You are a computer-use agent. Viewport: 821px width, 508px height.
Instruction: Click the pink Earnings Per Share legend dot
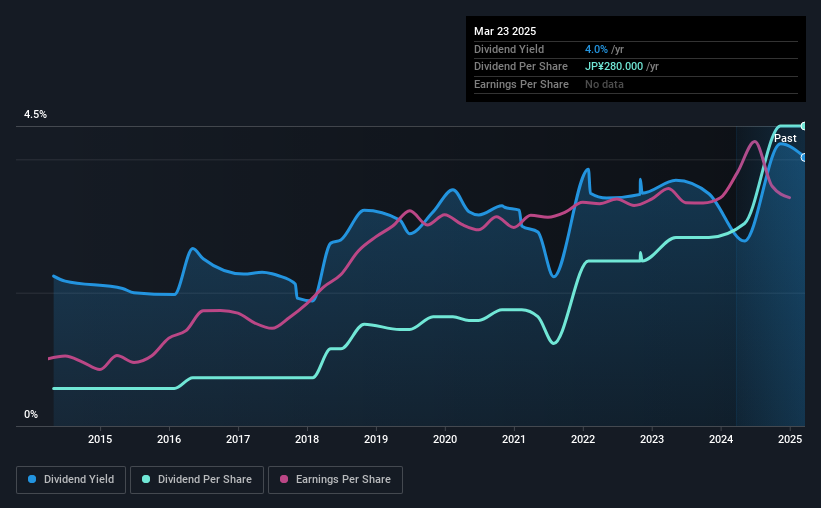click(x=284, y=479)
